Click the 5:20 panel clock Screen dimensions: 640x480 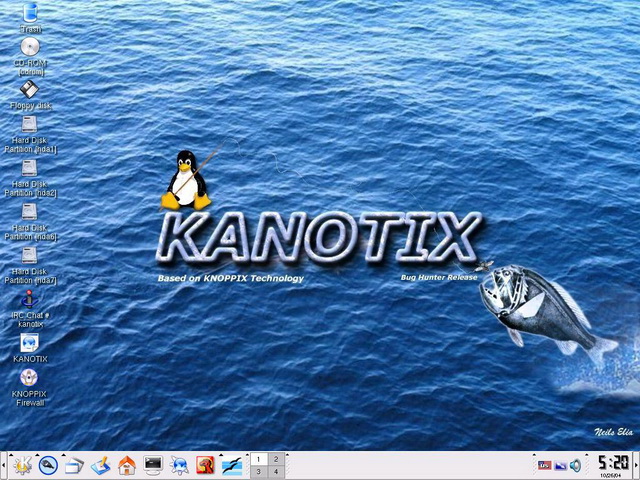click(613, 463)
